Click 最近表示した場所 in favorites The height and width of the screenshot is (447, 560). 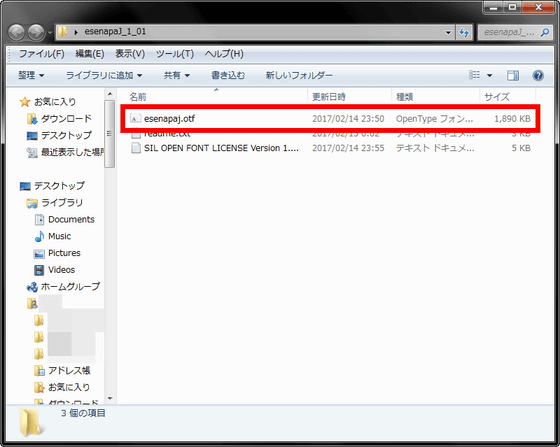click(x=72, y=152)
